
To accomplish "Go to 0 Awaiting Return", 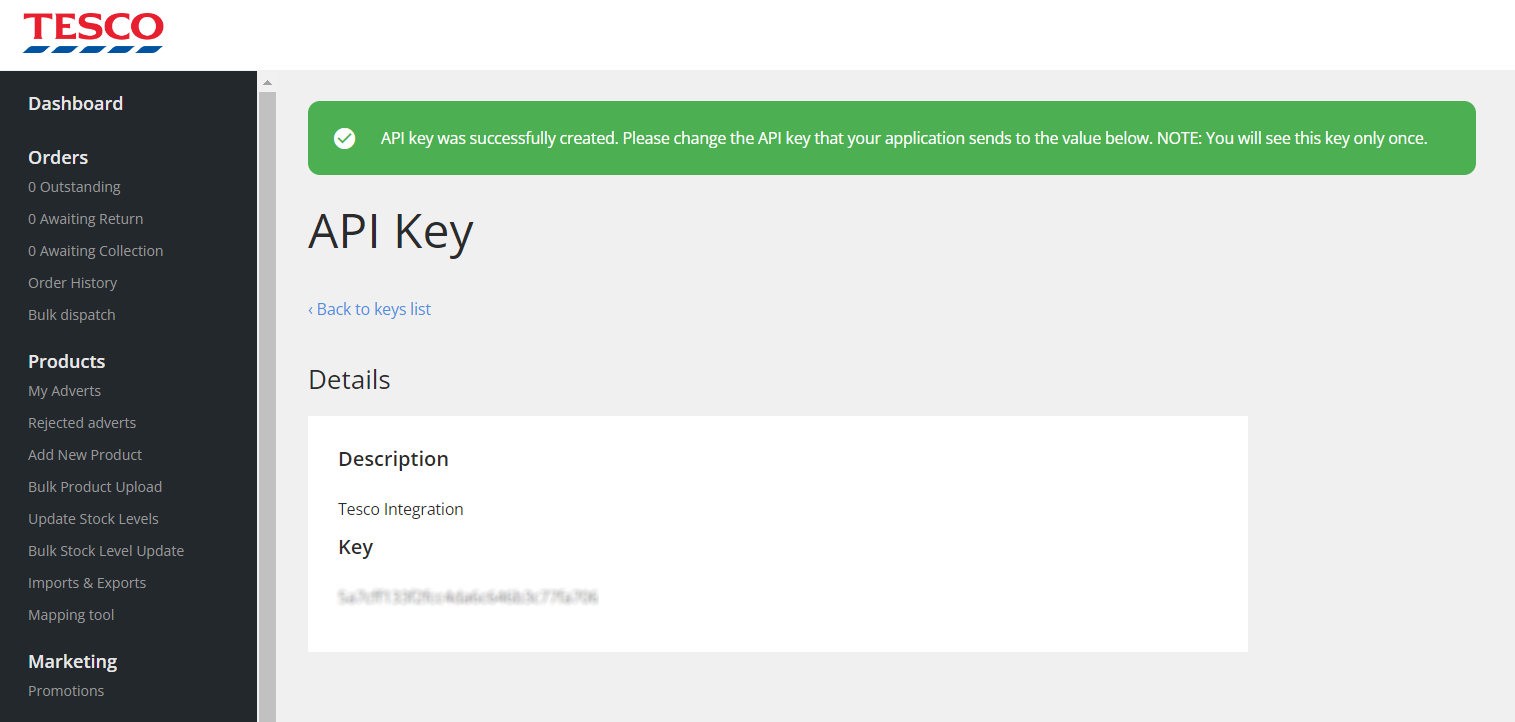I will pyautogui.click(x=86, y=219).
